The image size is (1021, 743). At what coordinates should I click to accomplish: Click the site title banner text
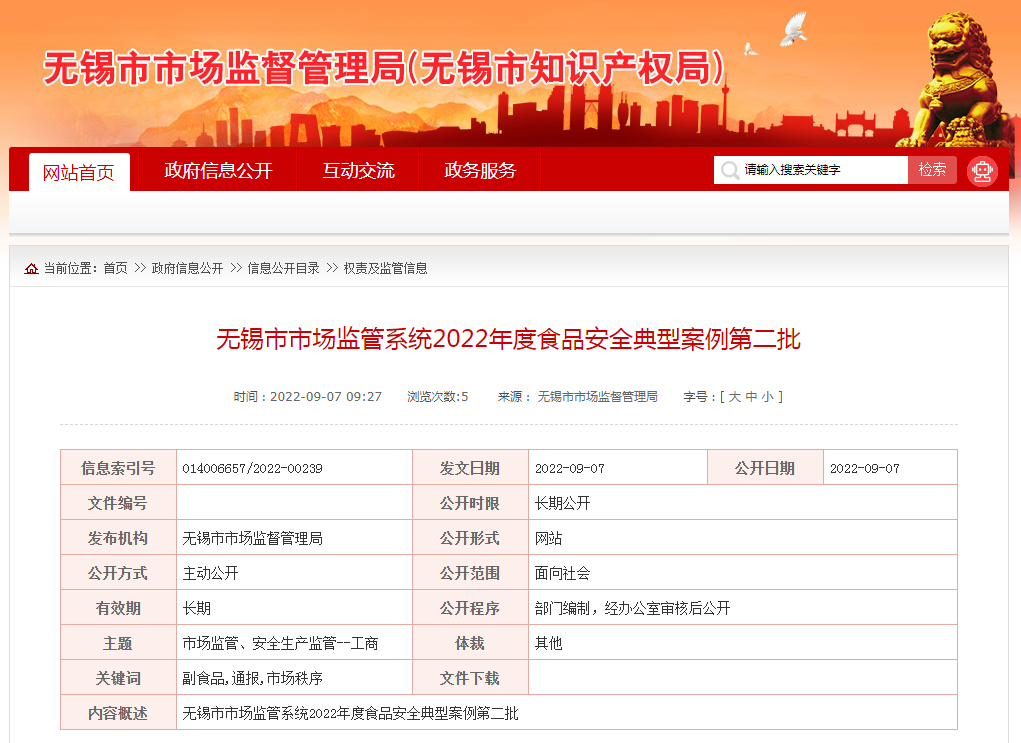[384, 68]
